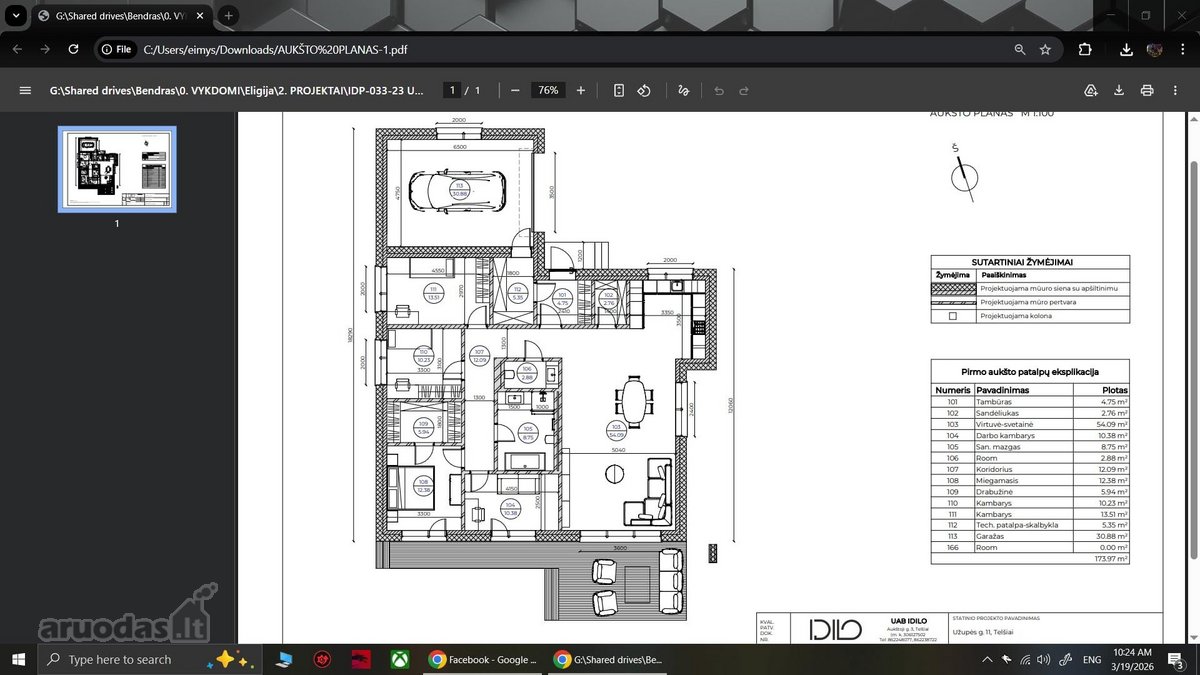Click the garage room label 113

coord(459,188)
